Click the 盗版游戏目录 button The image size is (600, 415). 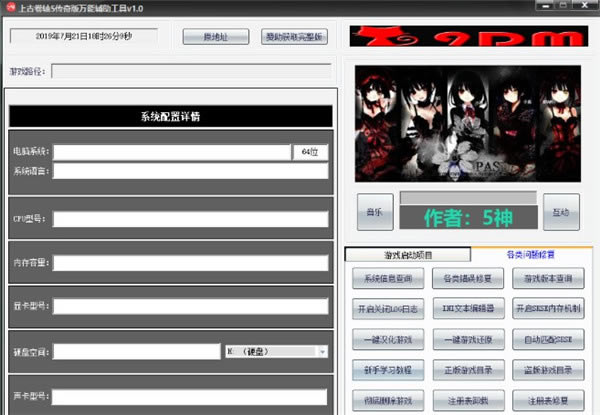[548, 370]
